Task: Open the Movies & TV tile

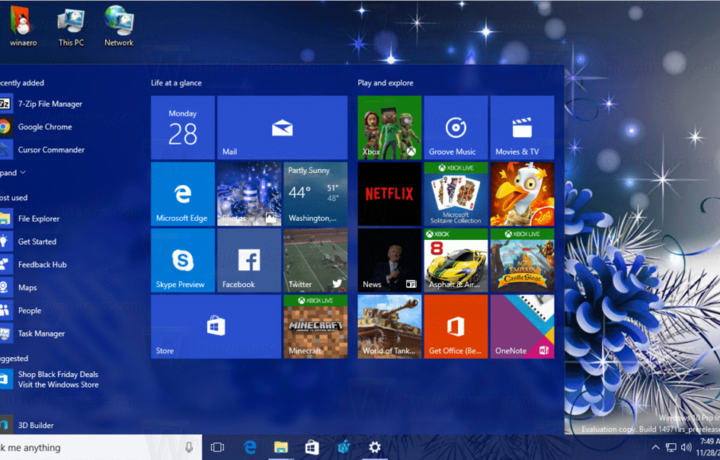Action: coord(522,128)
